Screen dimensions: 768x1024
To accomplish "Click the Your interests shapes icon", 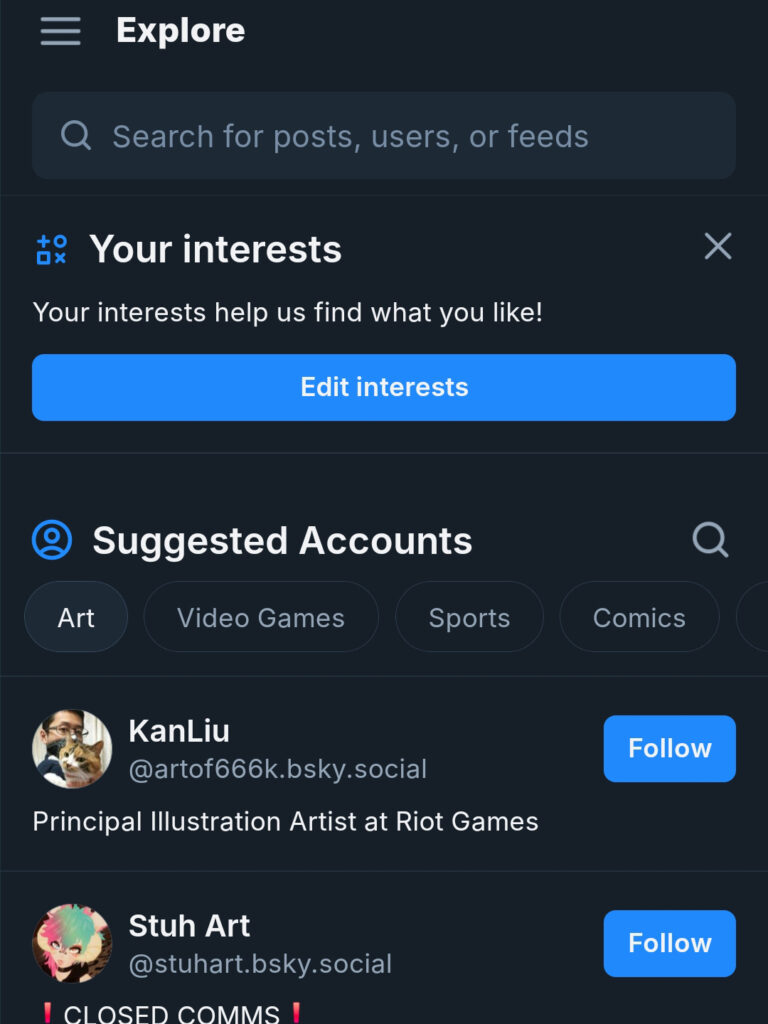I will tap(51, 249).
